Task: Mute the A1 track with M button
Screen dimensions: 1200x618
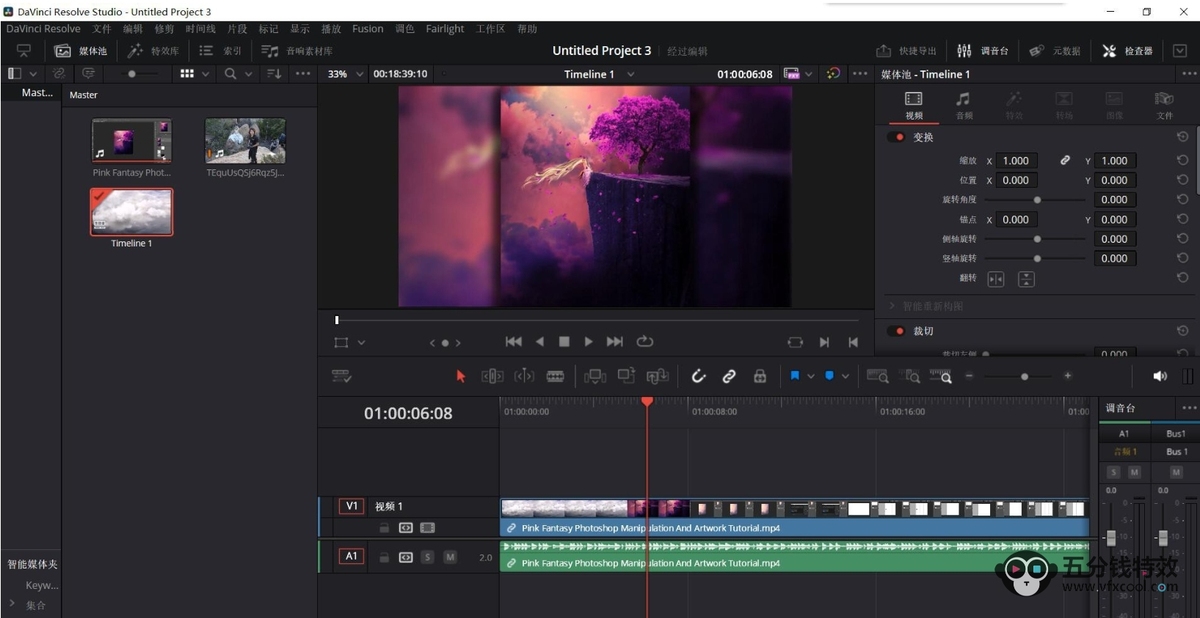Action: 450,557
